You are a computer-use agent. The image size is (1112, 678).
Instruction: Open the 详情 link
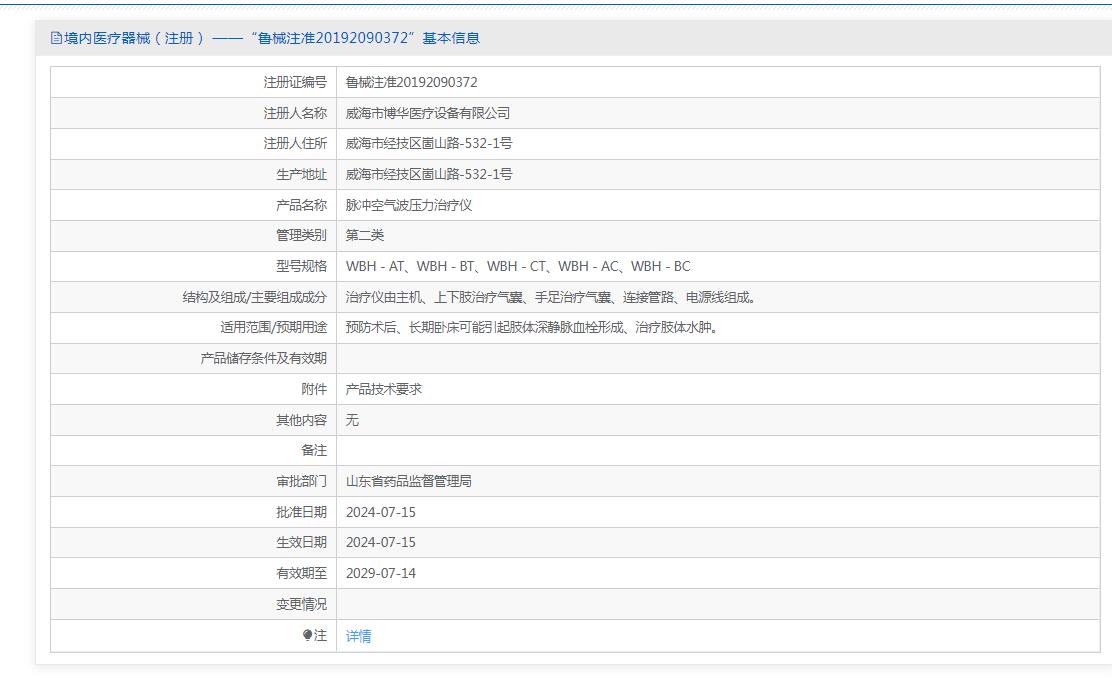click(358, 636)
